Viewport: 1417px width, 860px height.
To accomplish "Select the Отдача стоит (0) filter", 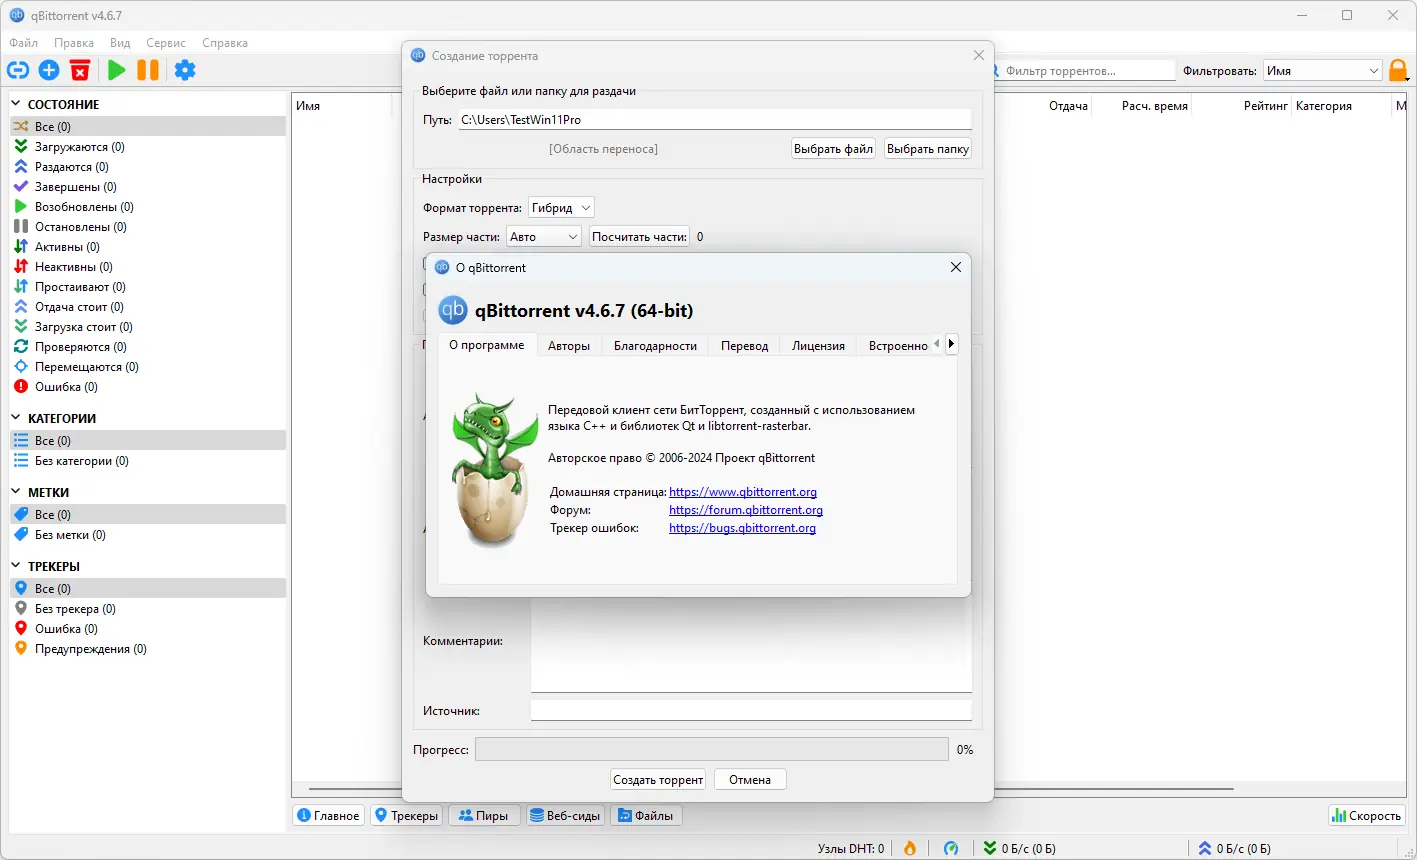I will coord(148,307).
